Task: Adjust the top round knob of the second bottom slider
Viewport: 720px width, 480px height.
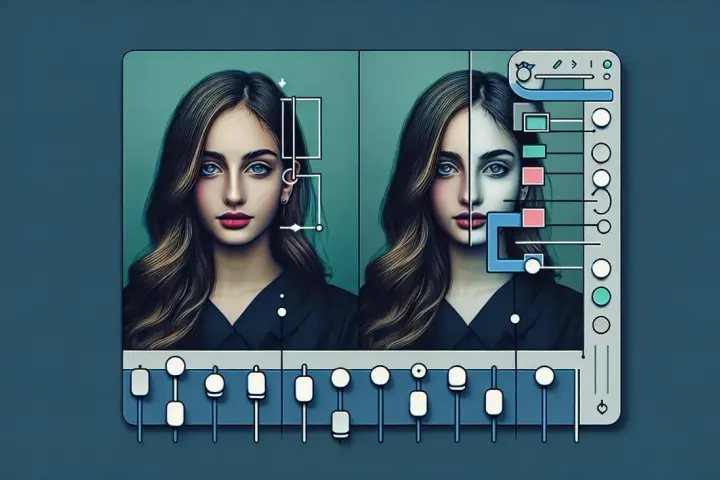Action: point(175,366)
